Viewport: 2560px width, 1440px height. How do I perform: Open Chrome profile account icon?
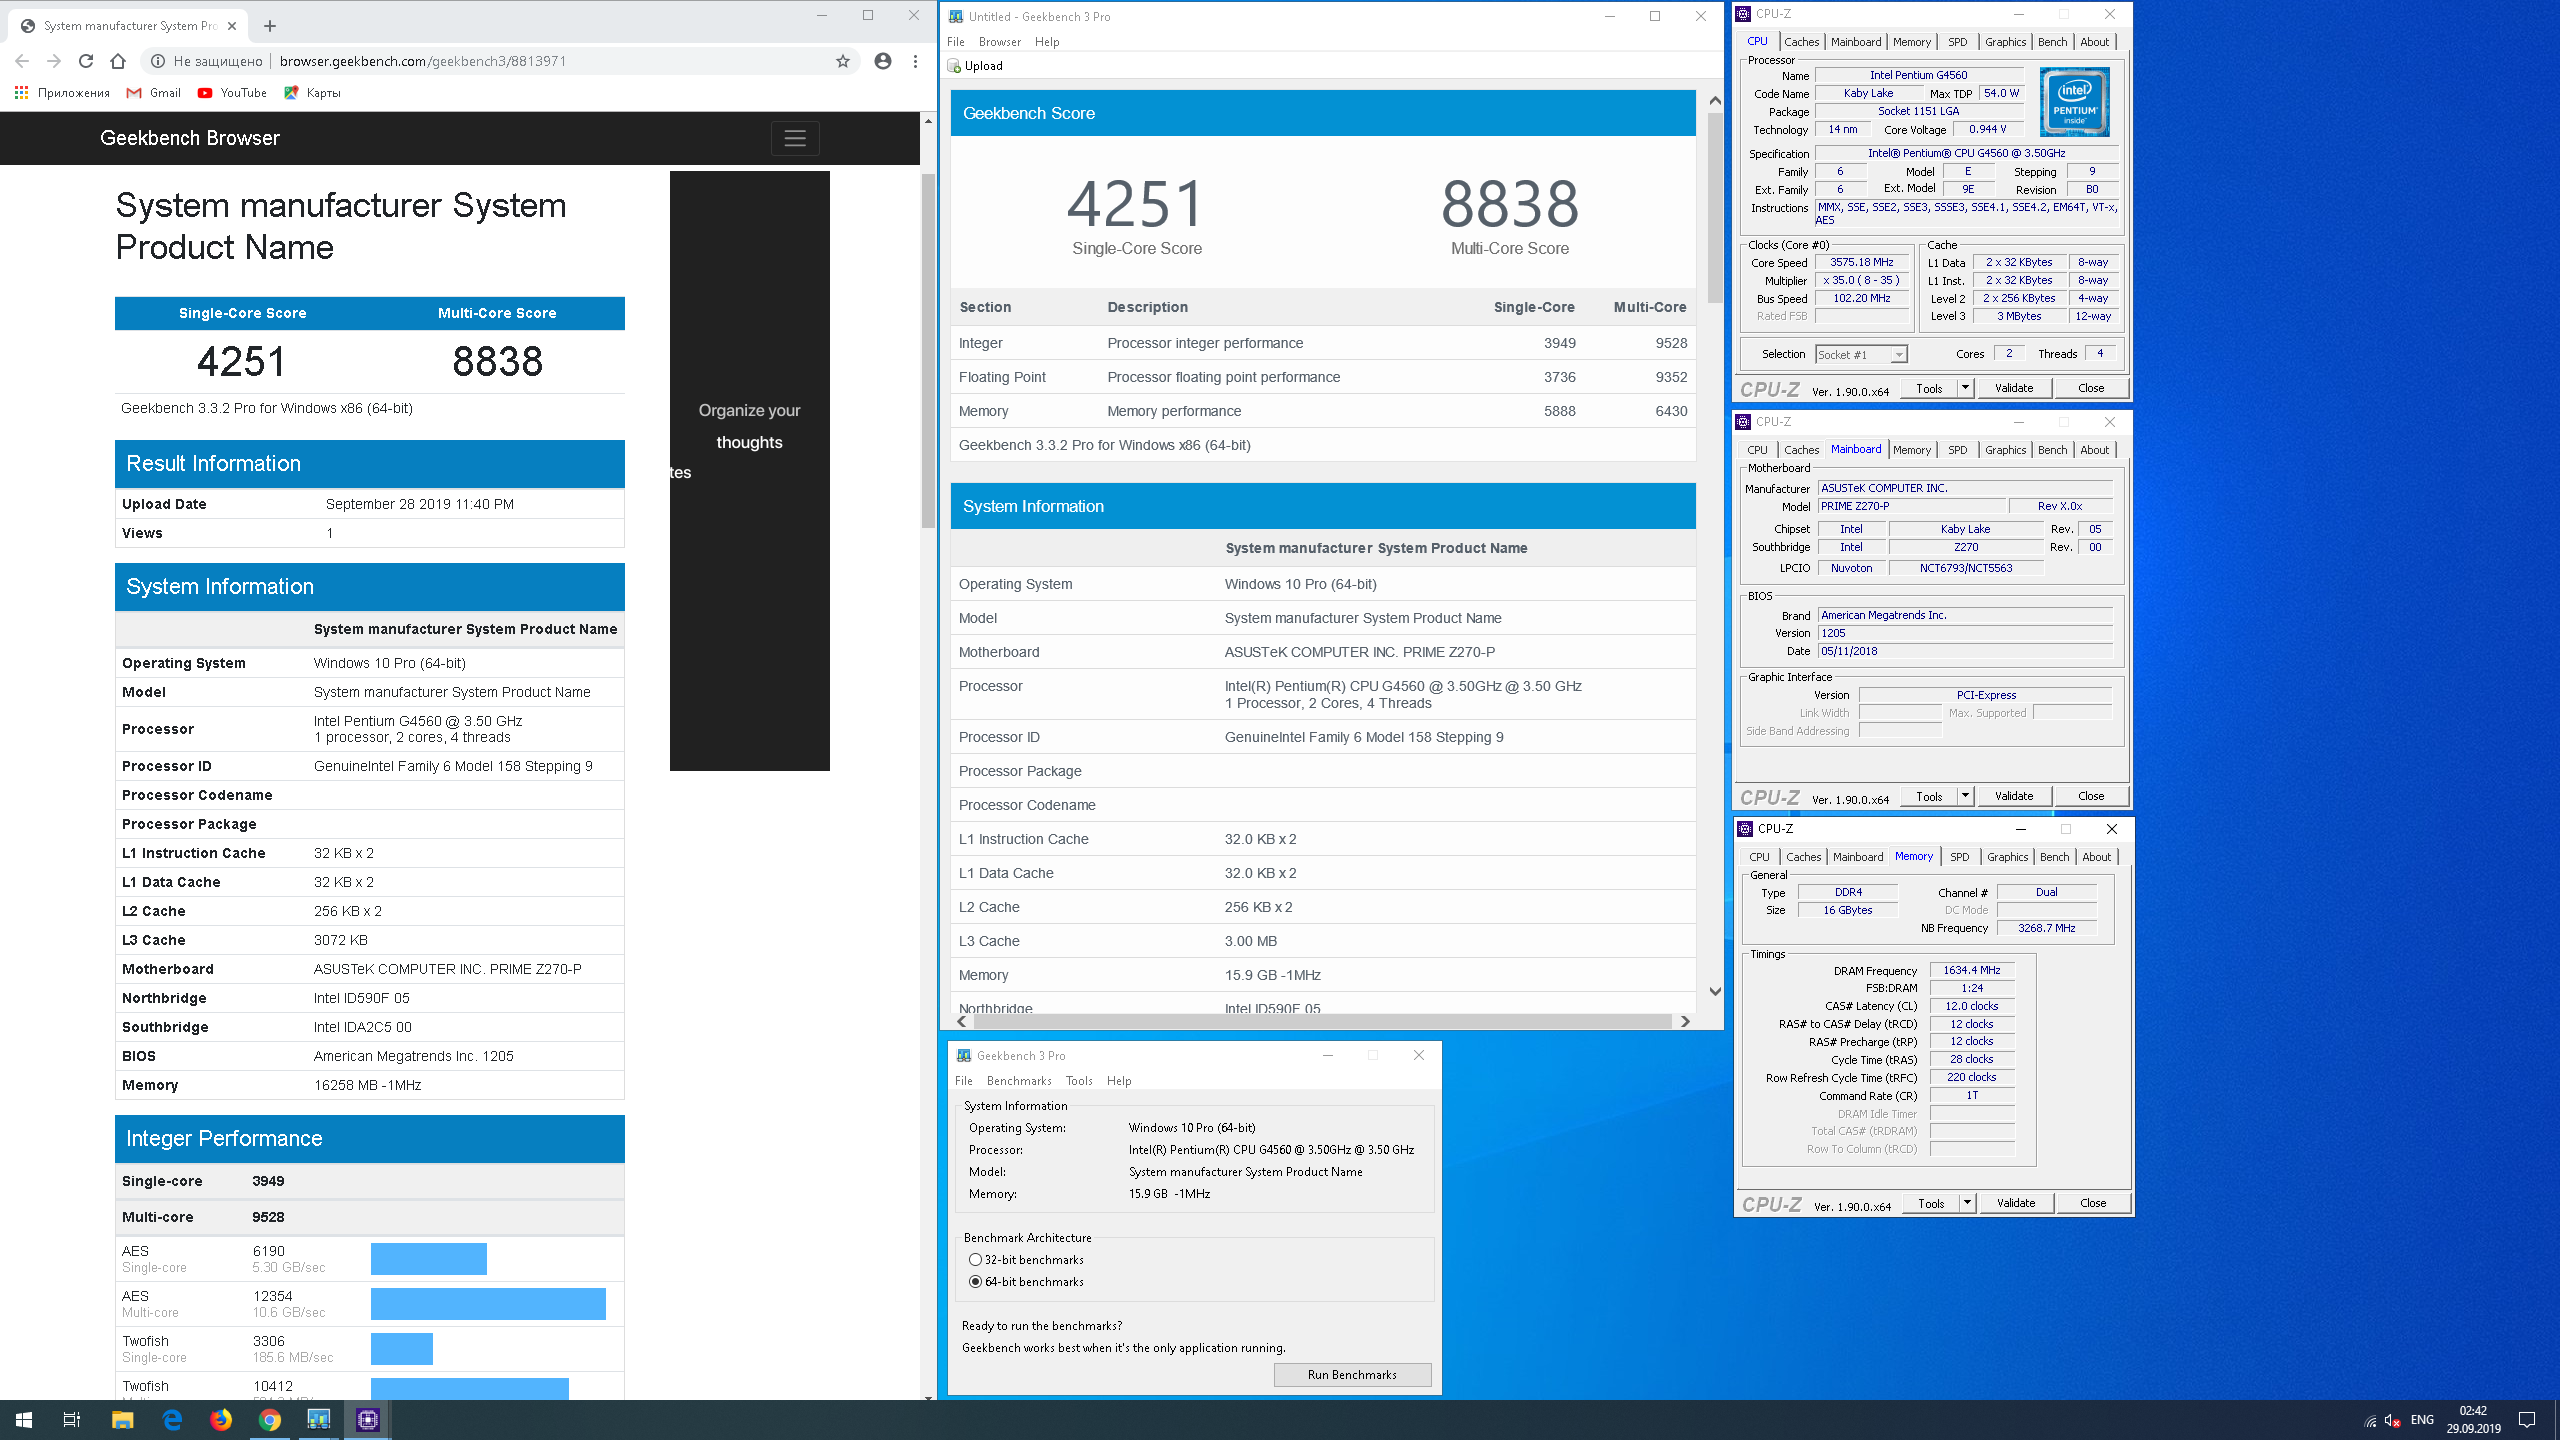pos(883,61)
